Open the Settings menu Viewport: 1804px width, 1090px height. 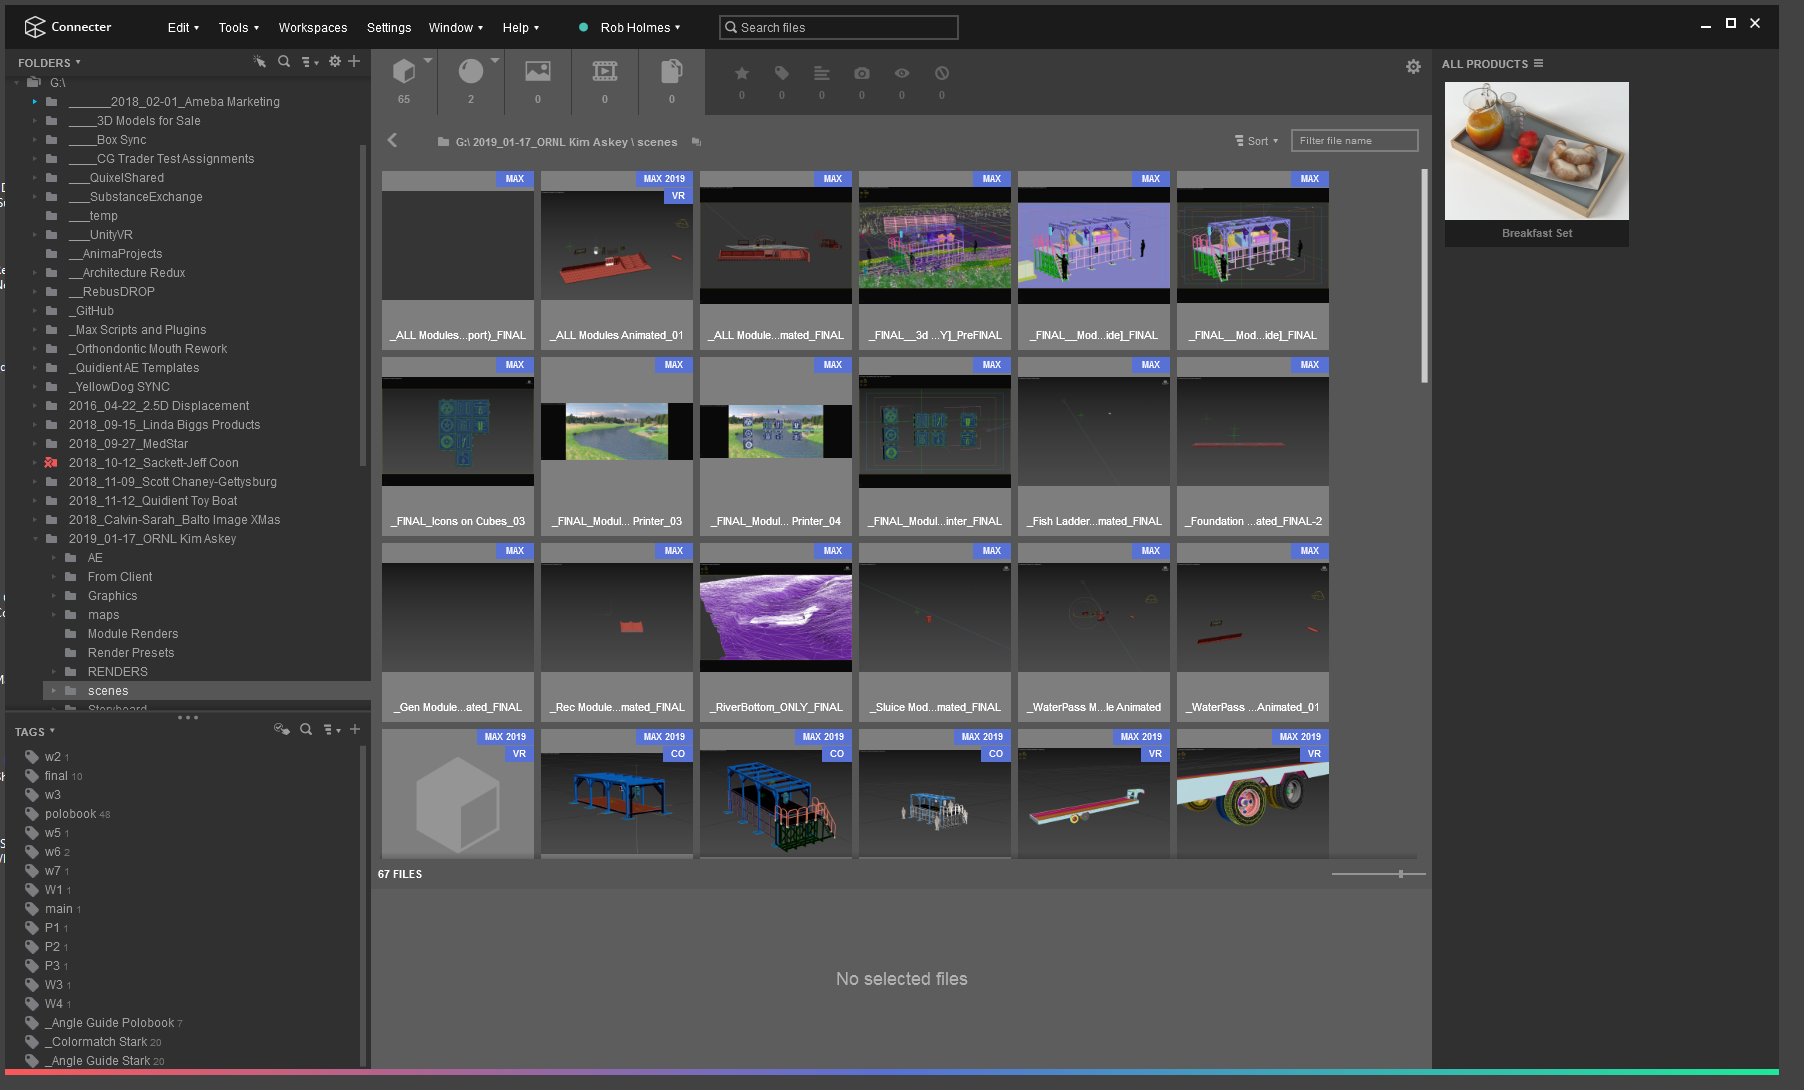pyautogui.click(x=389, y=28)
